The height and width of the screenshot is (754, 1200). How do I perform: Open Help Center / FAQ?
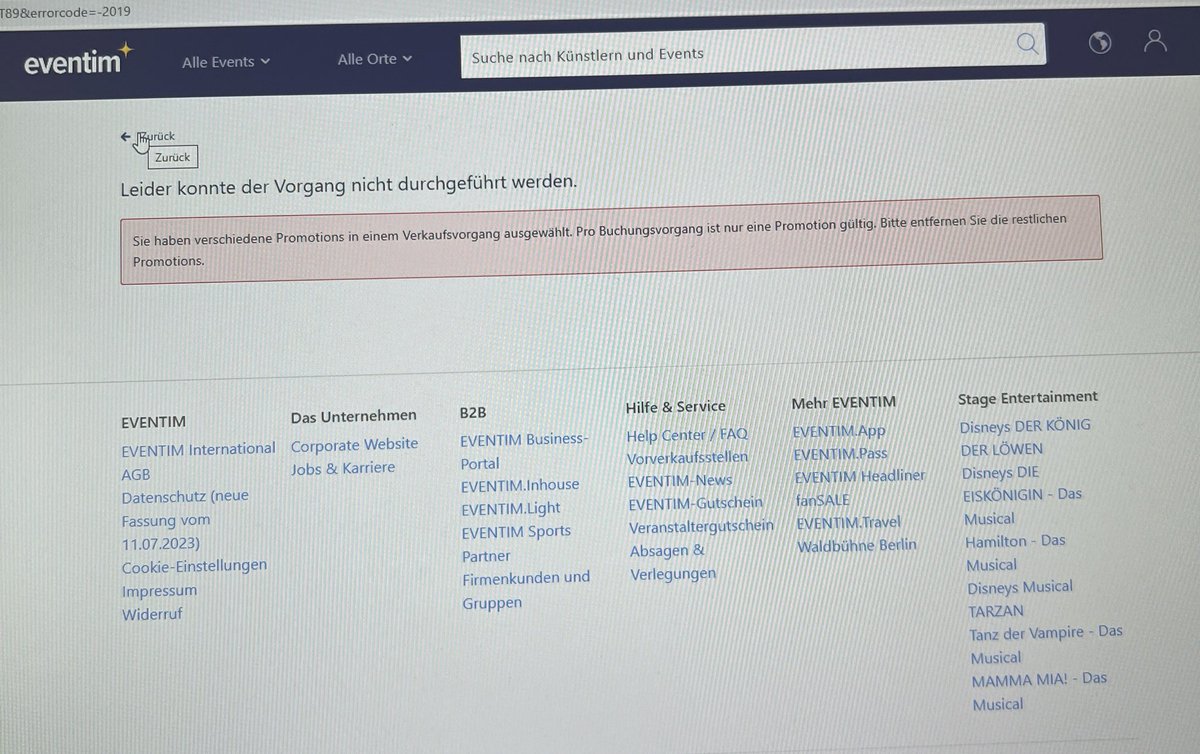tap(687, 435)
